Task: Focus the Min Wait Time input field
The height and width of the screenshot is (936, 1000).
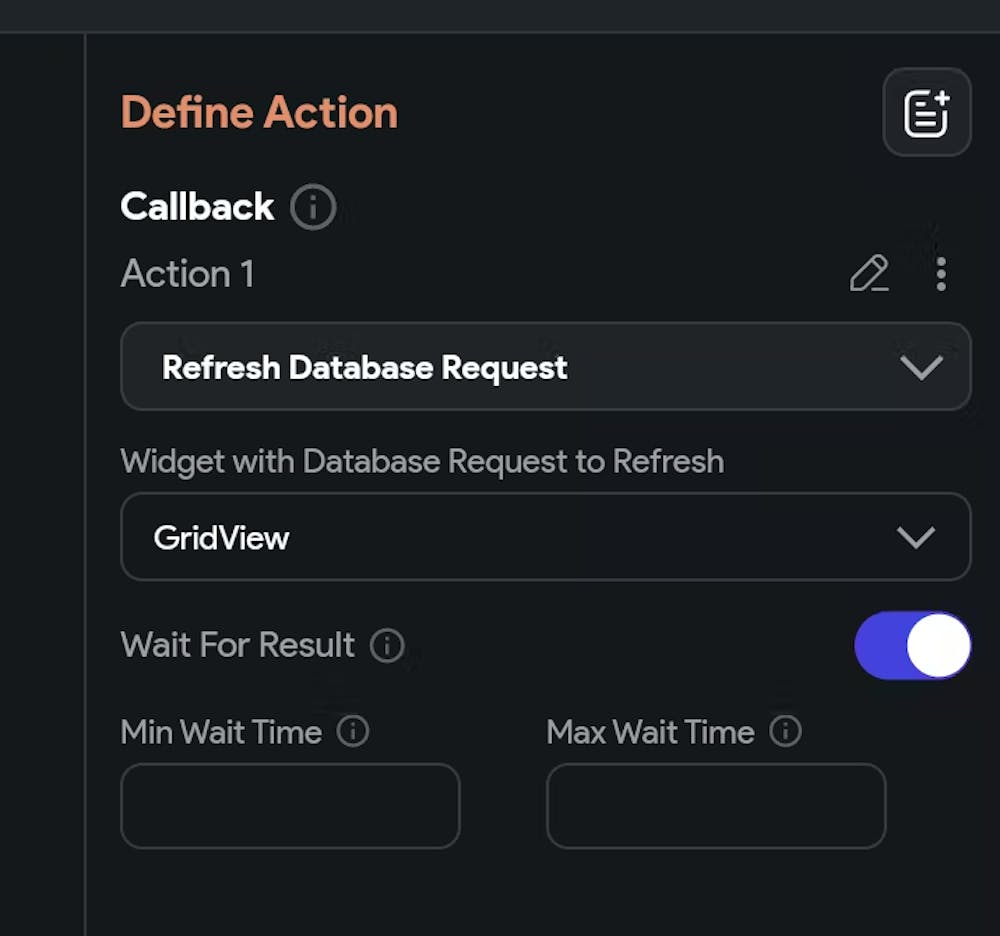Action: (x=290, y=806)
